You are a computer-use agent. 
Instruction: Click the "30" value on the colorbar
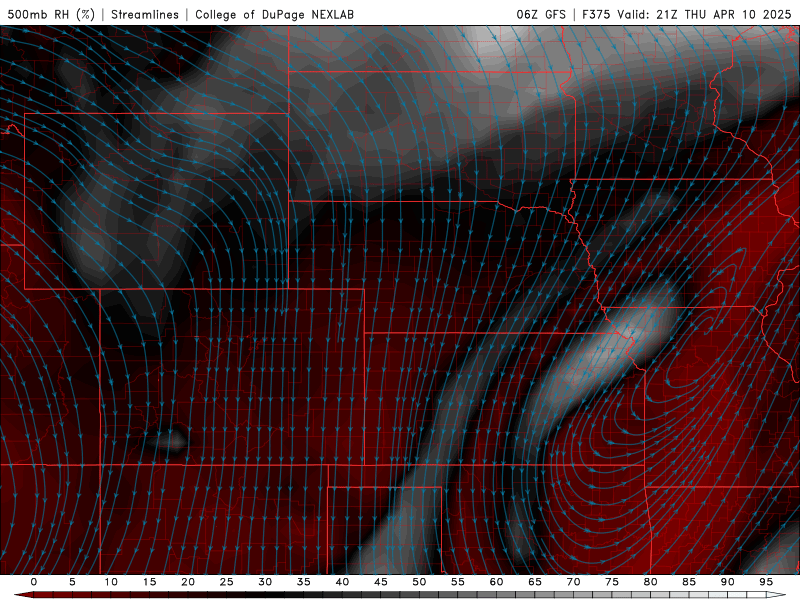point(265,582)
